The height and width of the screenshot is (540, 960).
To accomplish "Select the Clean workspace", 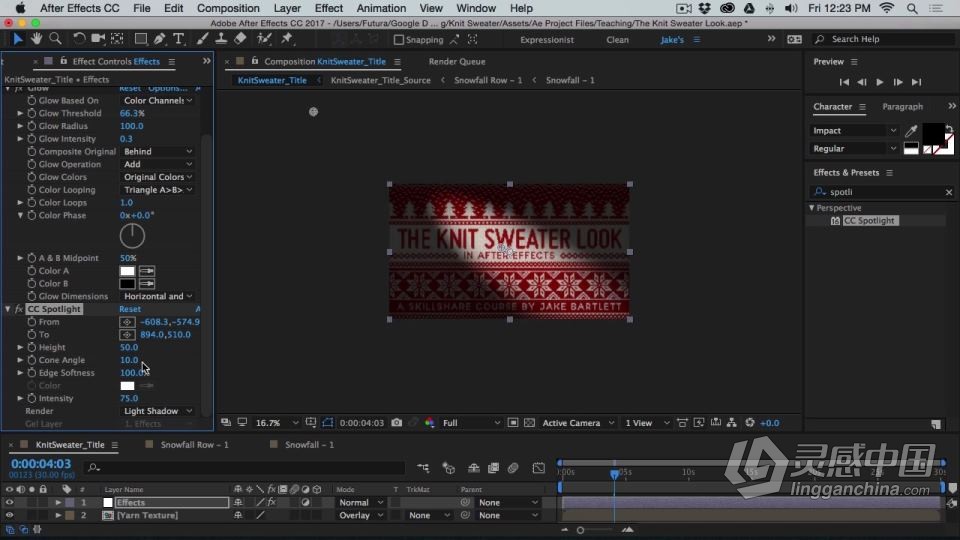I will click(x=617, y=40).
